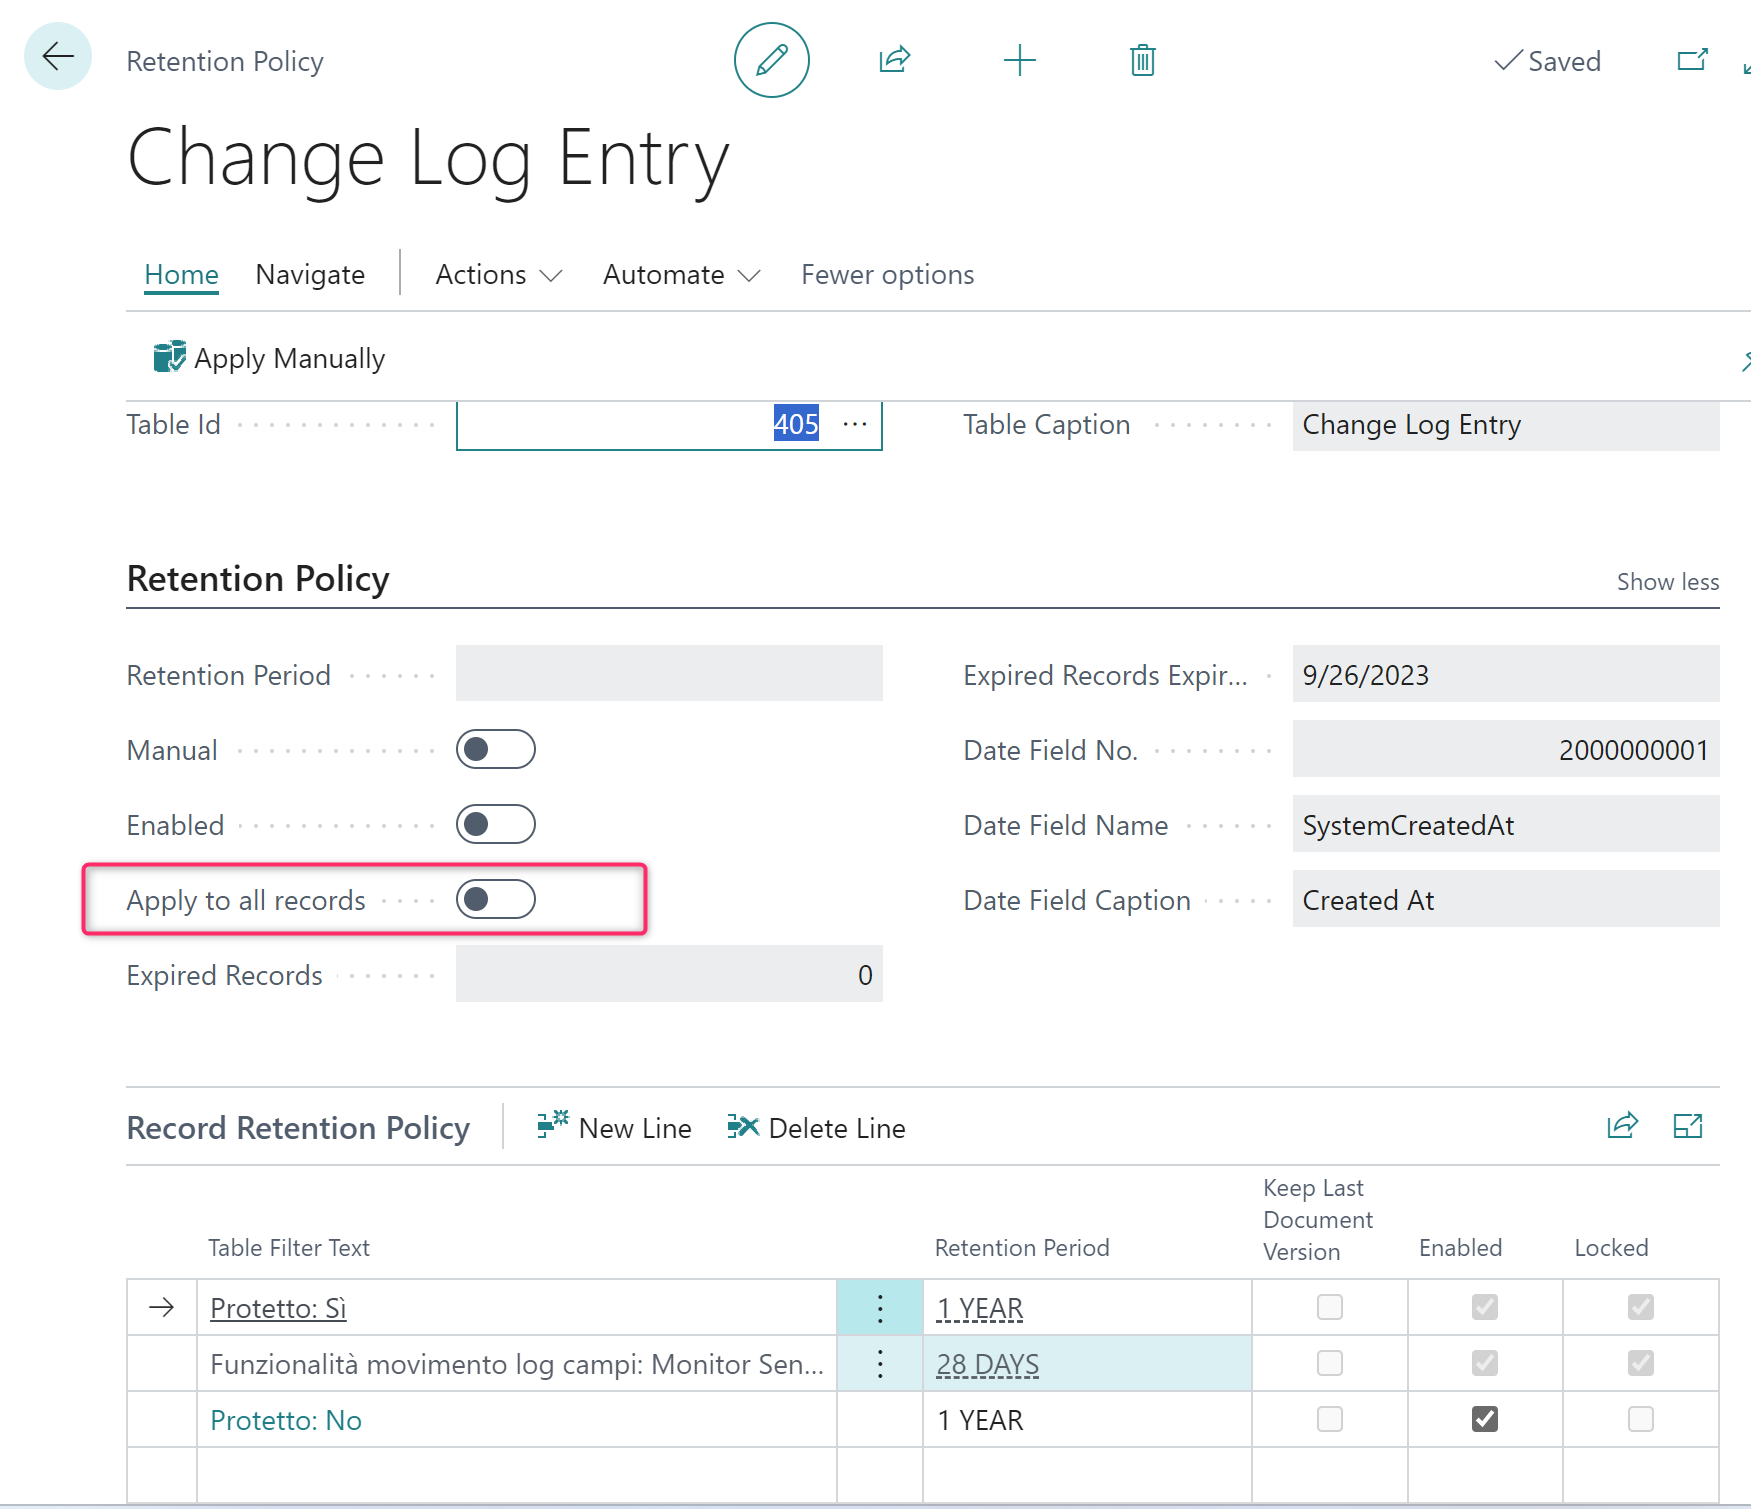Click the Apply Manually action
Viewport: 1751px width, 1509px height.
269,358
